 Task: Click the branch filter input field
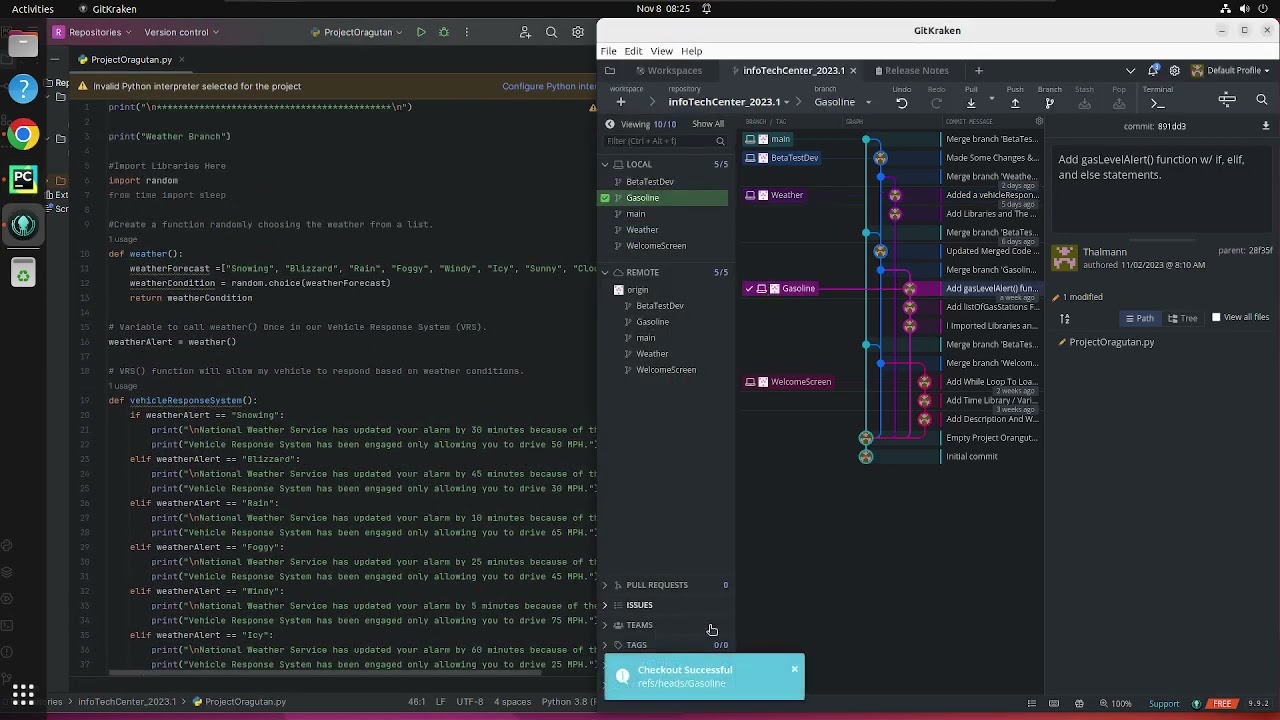665,141
